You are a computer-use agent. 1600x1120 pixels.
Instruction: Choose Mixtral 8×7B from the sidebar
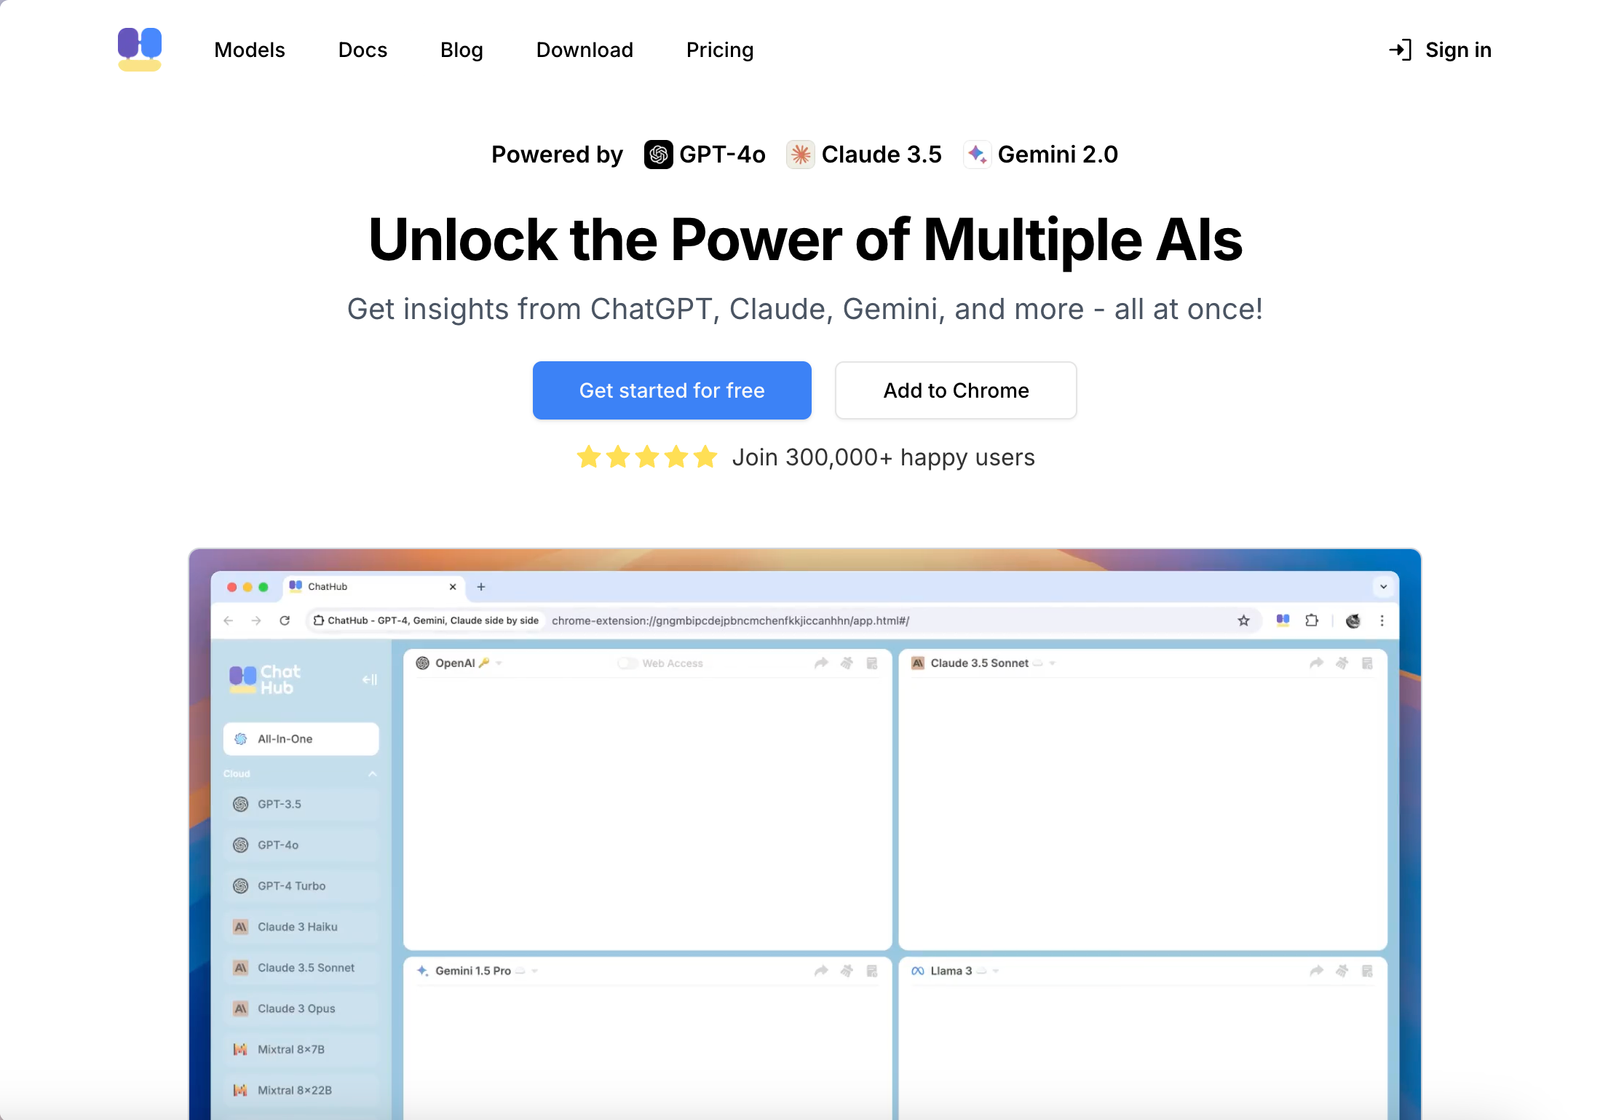tap(292, 1049)
